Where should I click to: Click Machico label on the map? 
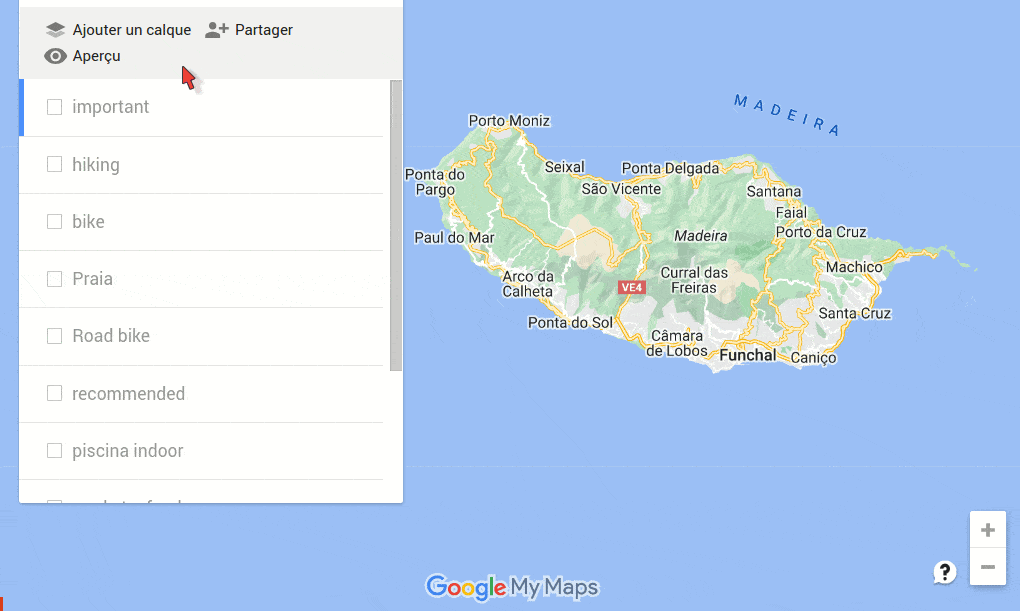click(x=854, y=267)
